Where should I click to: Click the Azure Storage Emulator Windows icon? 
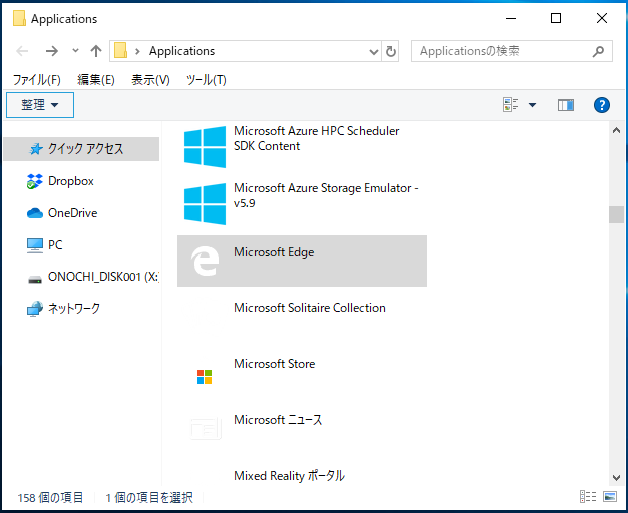[x=205, y=204]
